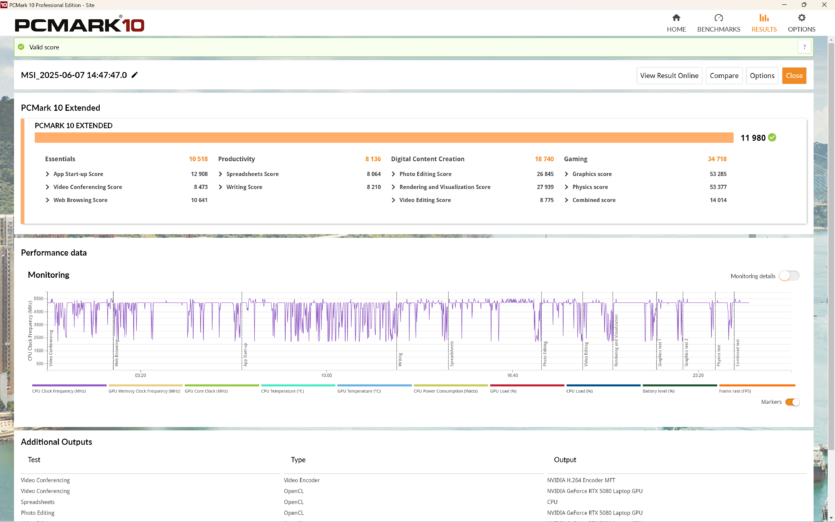Screen dimensions: 835x522
Task: Select NVIDIA H.264 Encoder MFT output cell
Action: click(x=580, y=480)
